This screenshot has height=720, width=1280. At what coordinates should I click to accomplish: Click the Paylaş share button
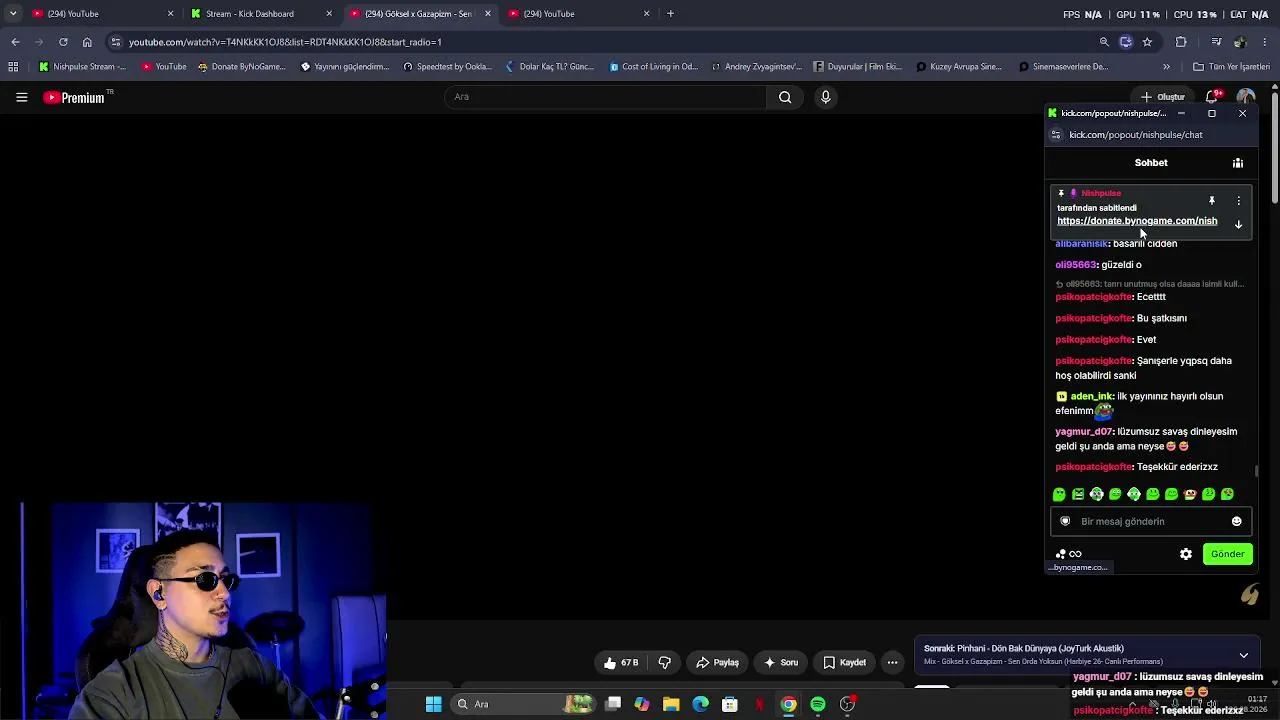pos(717,662)
